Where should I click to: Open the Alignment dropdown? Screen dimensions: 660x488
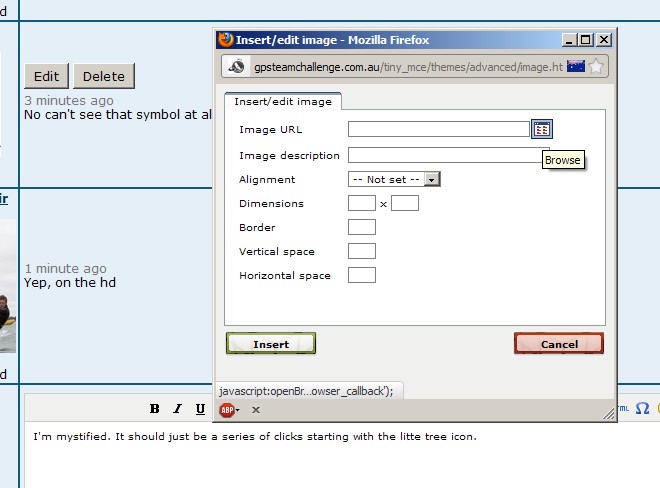pyautogui.click(x=394, y=179)
